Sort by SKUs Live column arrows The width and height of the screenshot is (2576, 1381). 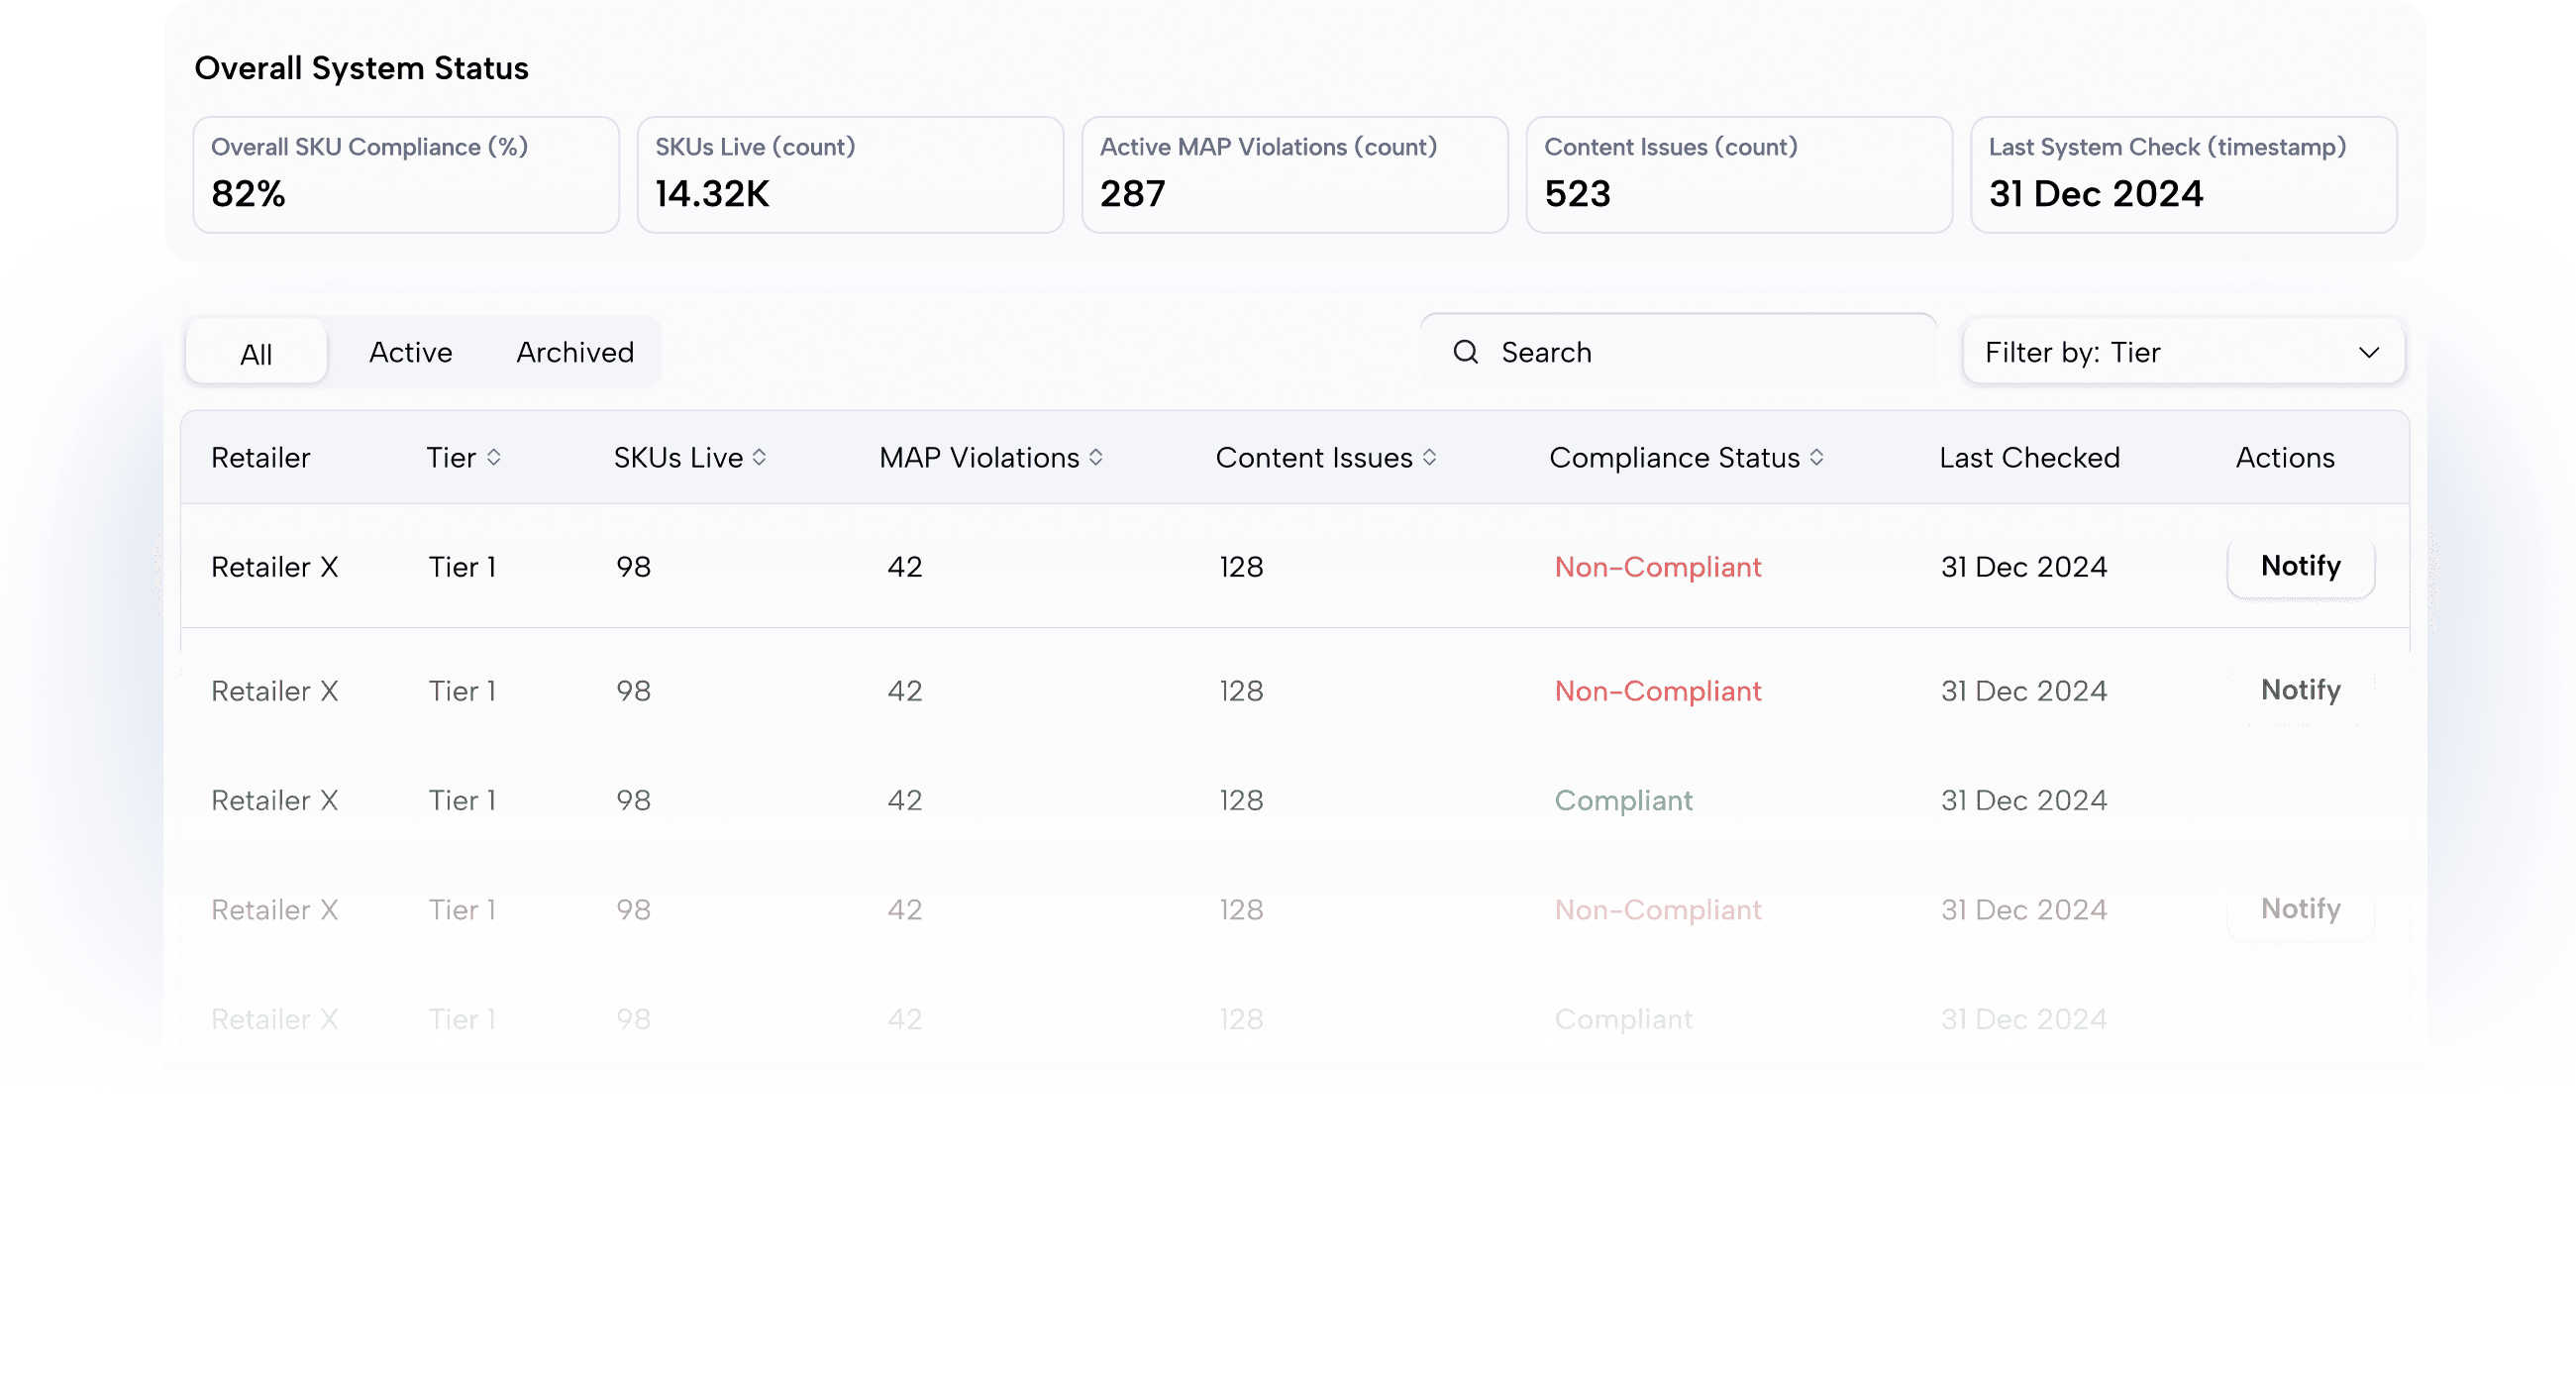[x=759, y=458]
